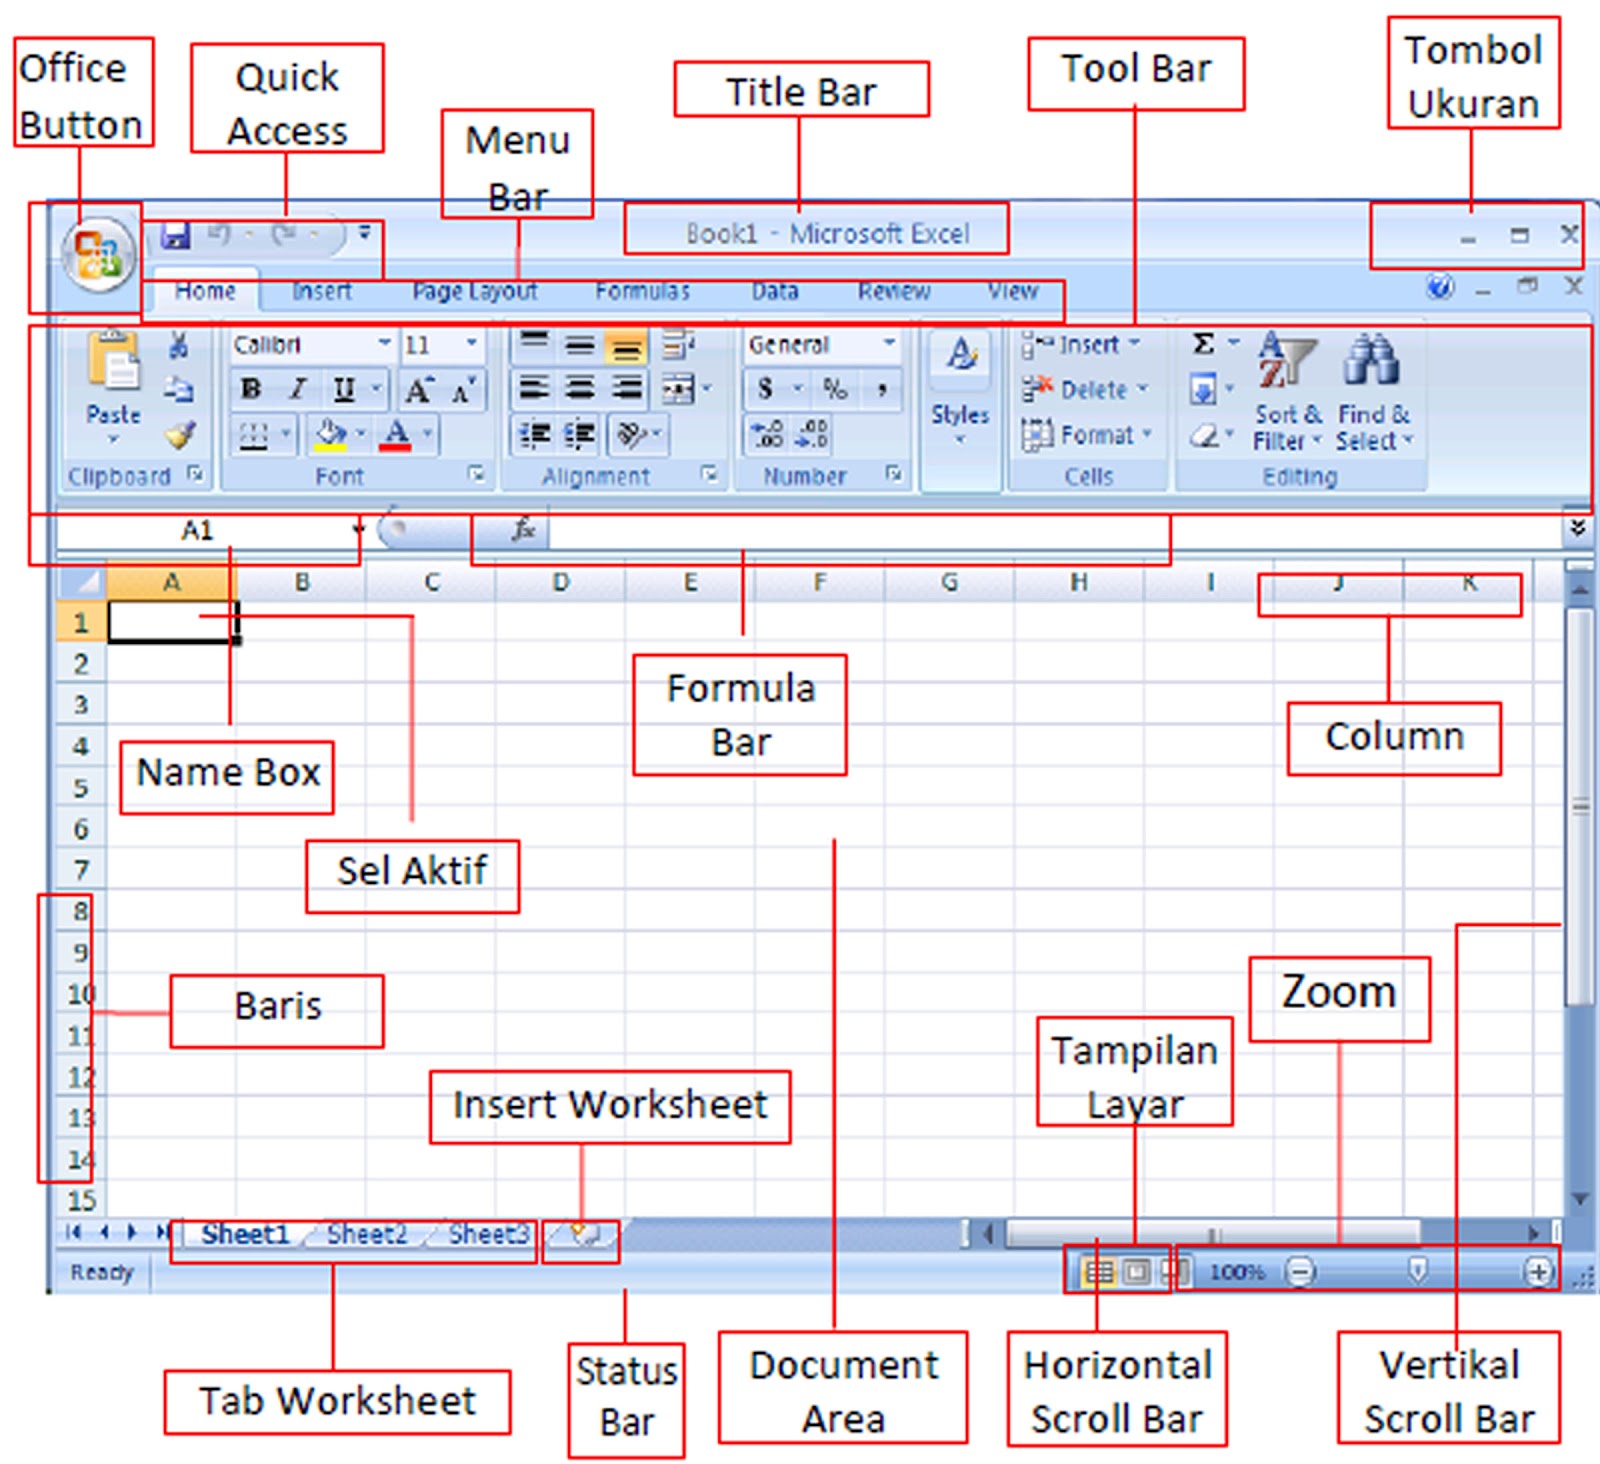Screen dimensions: 1600x1464
Task: Select the Sheet2 worksheet tab
Action: click(367, 1235)
